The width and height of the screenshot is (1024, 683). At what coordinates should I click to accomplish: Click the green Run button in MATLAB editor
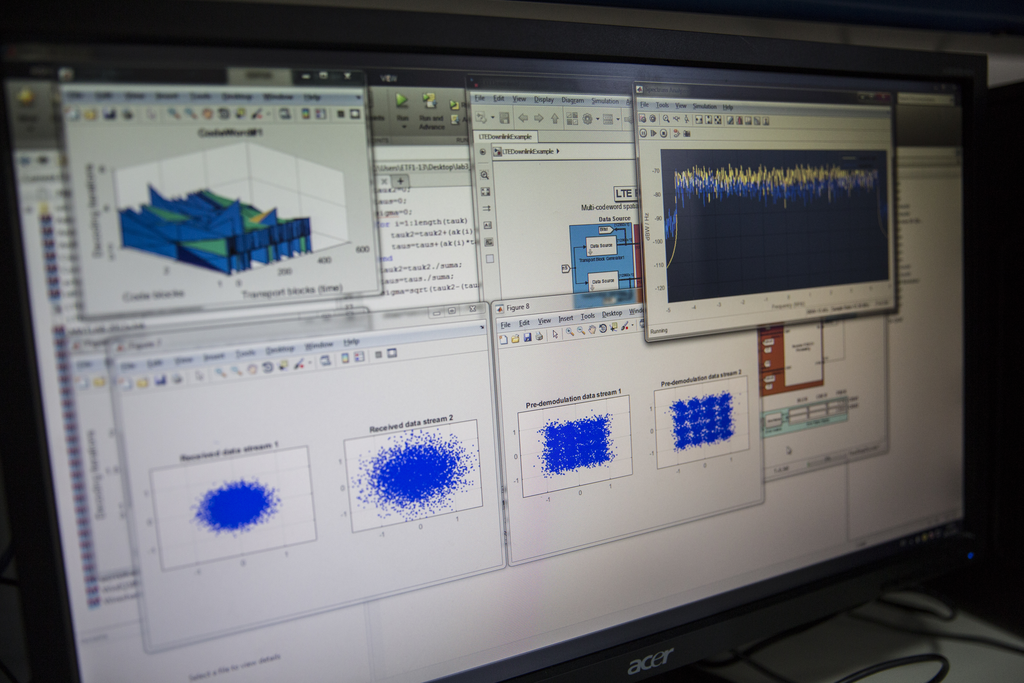pos(402,101)
